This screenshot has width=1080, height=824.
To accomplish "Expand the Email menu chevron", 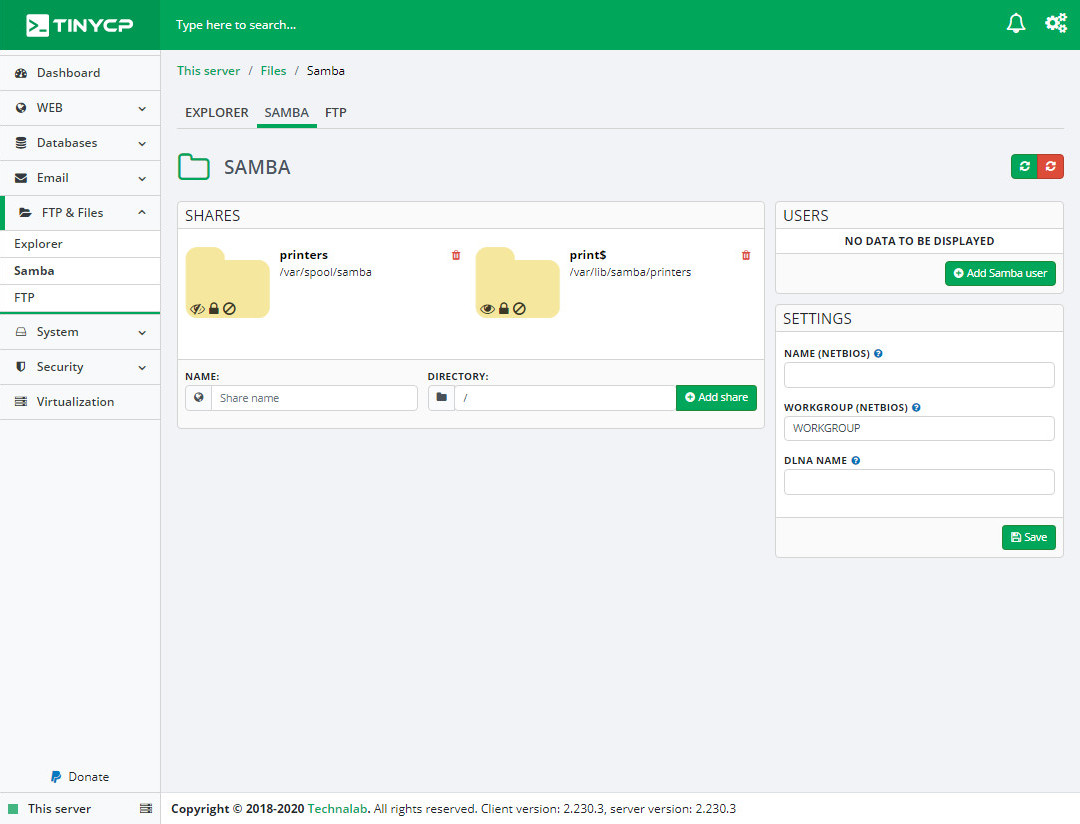I will (x=142, y=178).
